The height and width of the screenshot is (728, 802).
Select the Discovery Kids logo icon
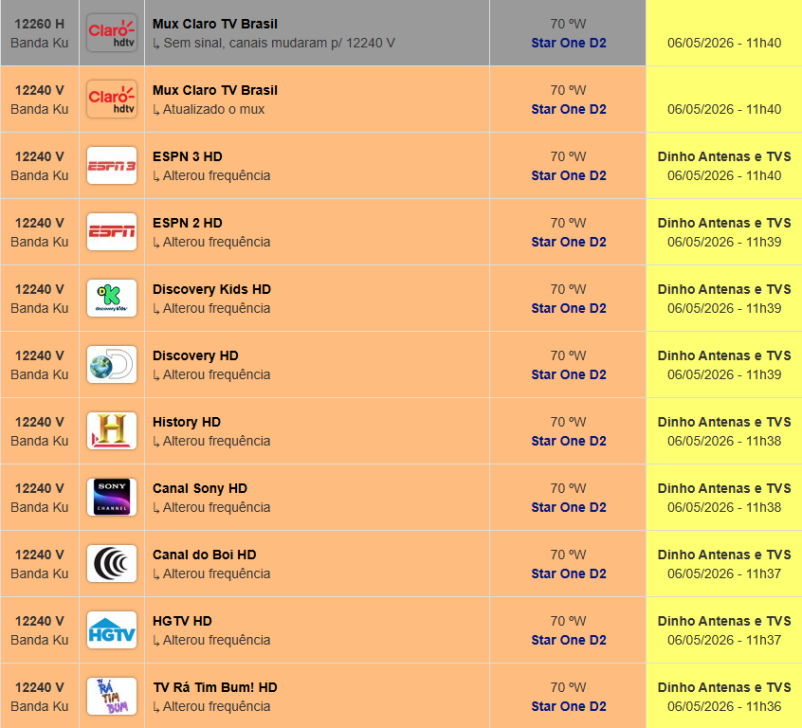112,298
